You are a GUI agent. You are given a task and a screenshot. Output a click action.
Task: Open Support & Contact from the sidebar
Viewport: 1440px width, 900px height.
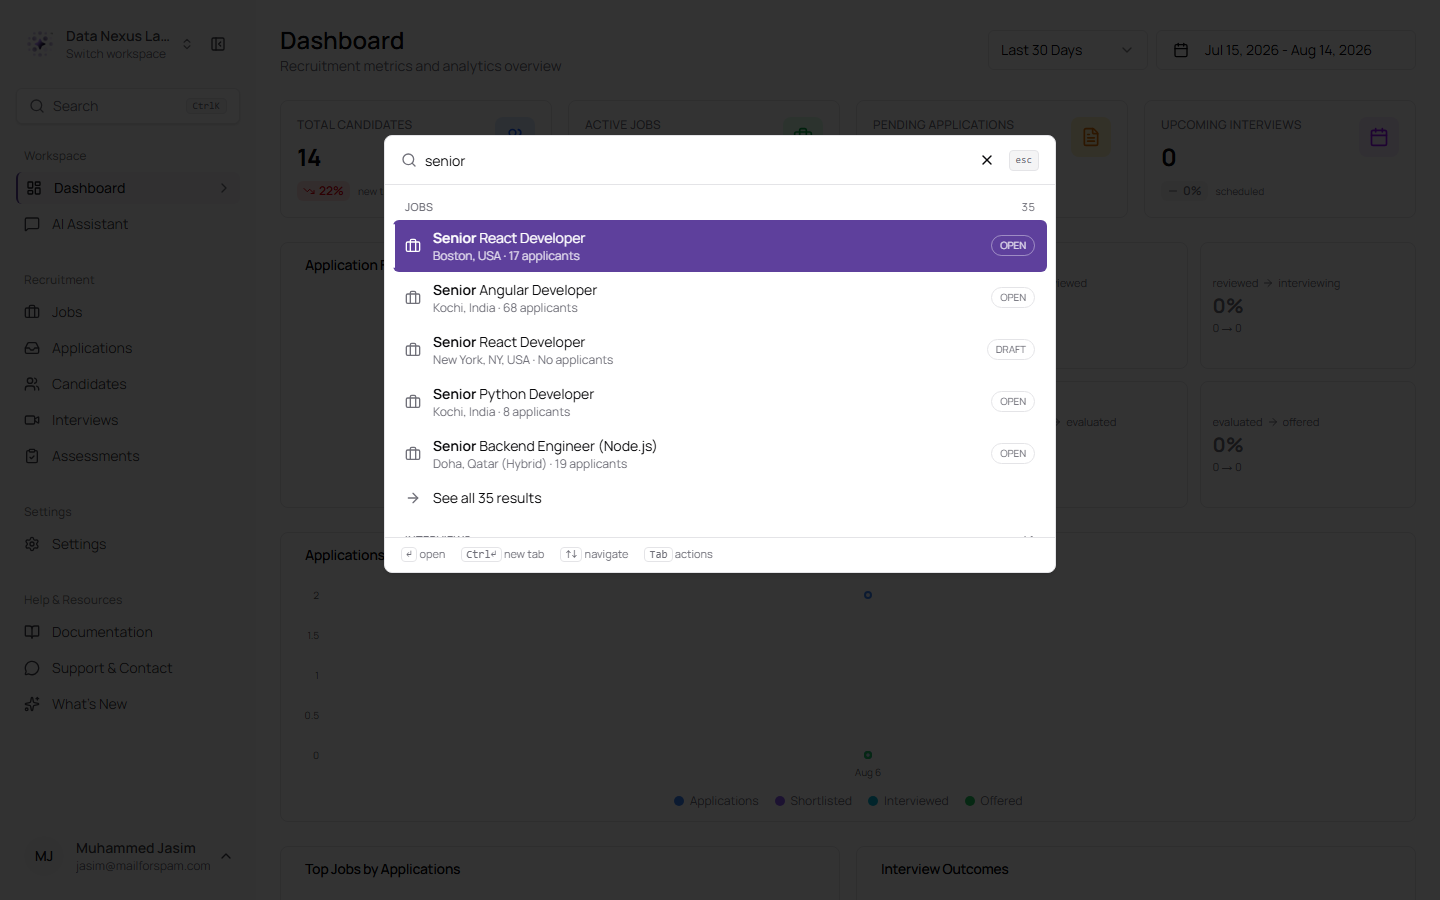pos(128,668)
